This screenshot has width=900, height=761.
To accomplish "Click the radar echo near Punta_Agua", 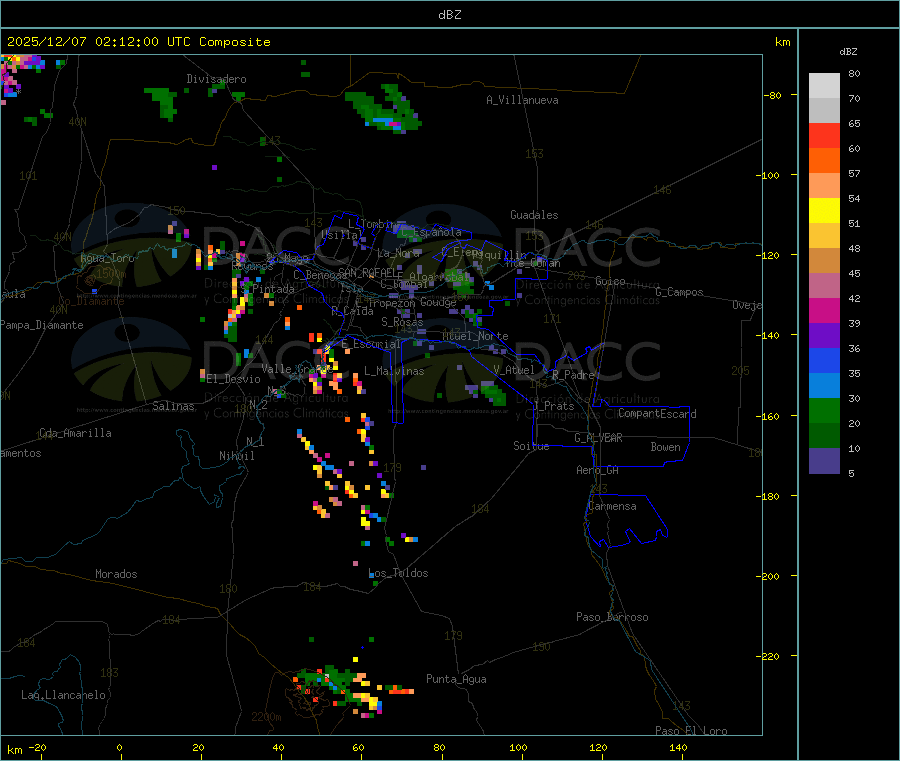I will [x=401, y=690].
